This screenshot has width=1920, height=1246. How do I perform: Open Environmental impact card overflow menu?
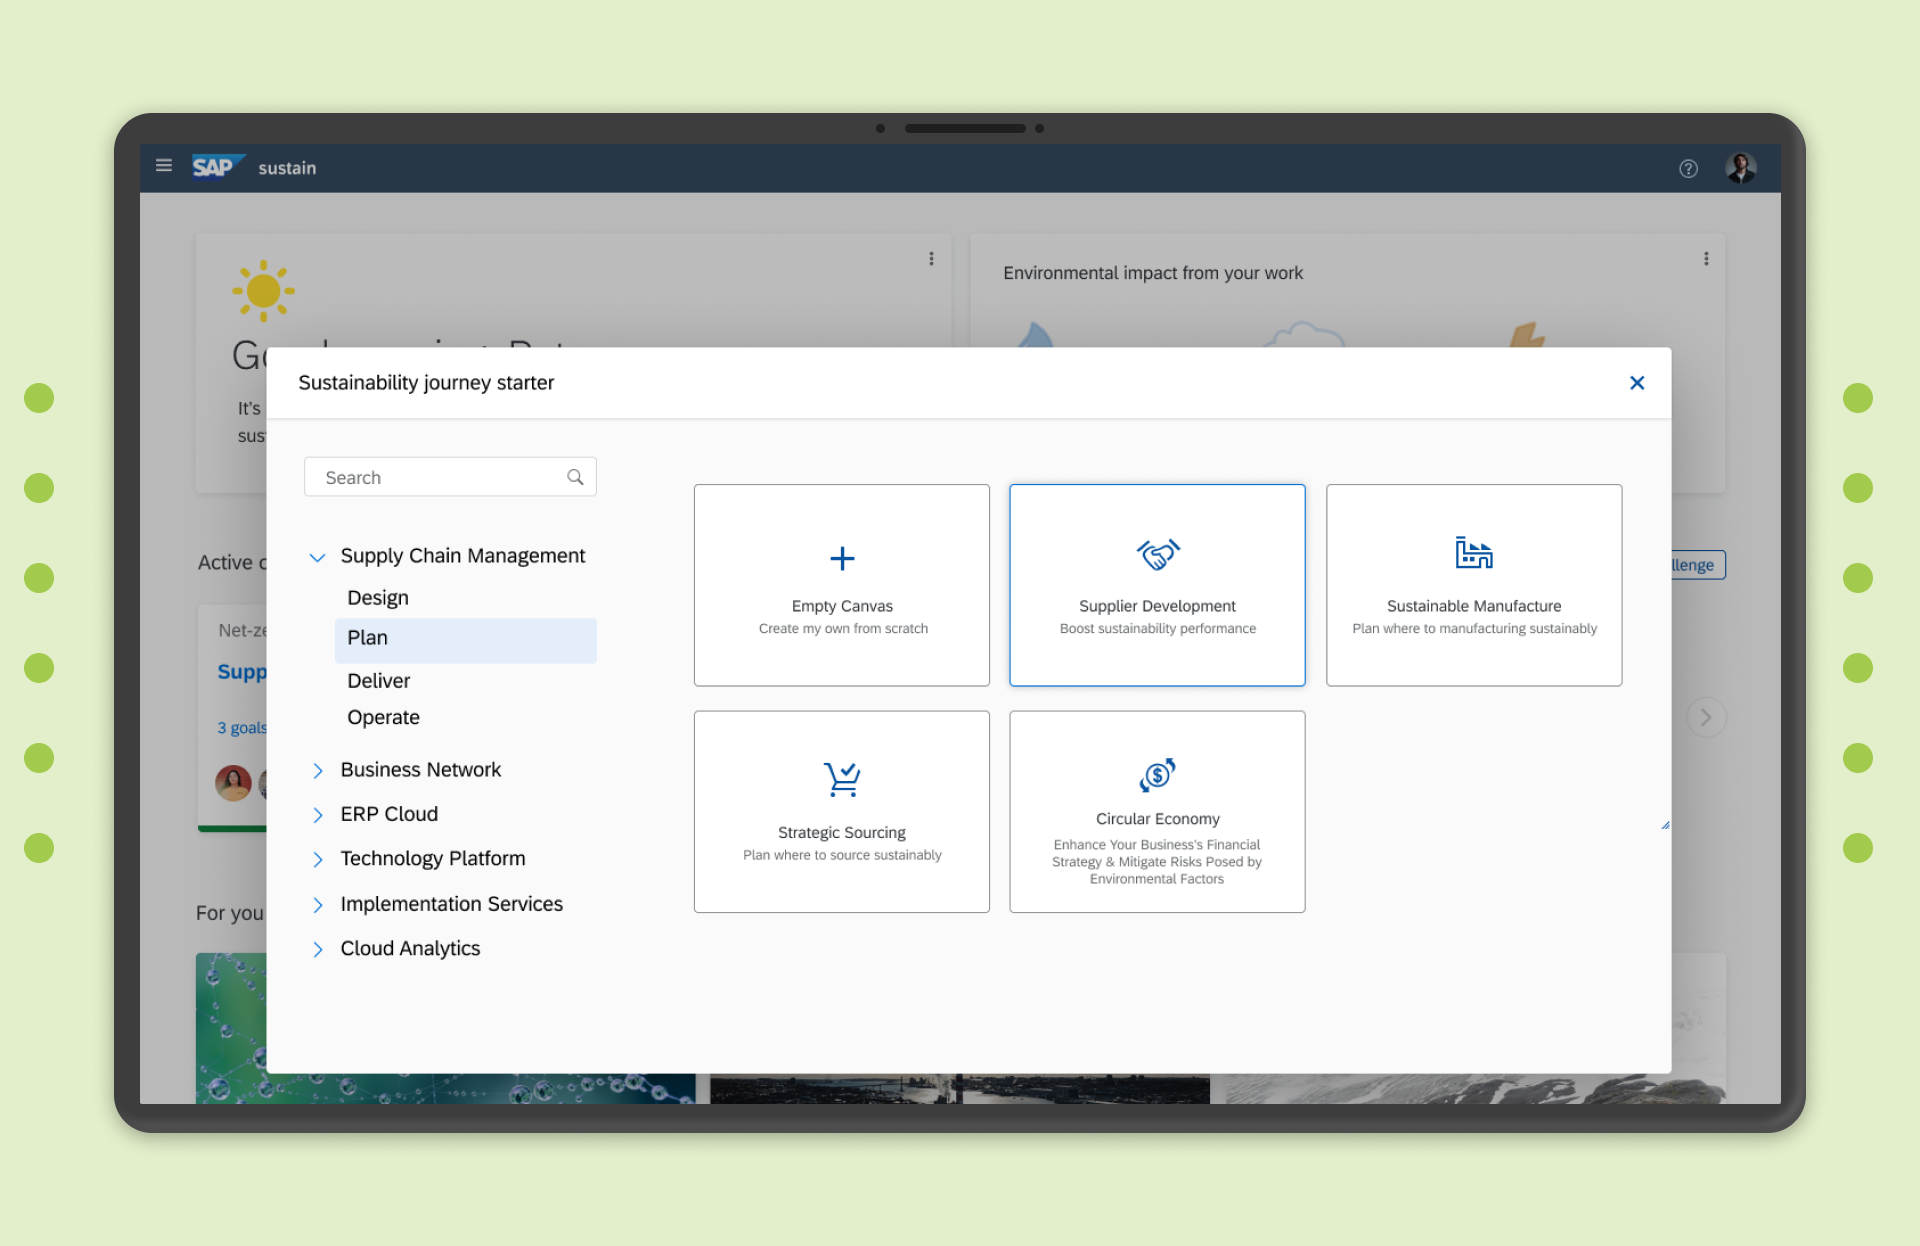[x=1705, y=259]
